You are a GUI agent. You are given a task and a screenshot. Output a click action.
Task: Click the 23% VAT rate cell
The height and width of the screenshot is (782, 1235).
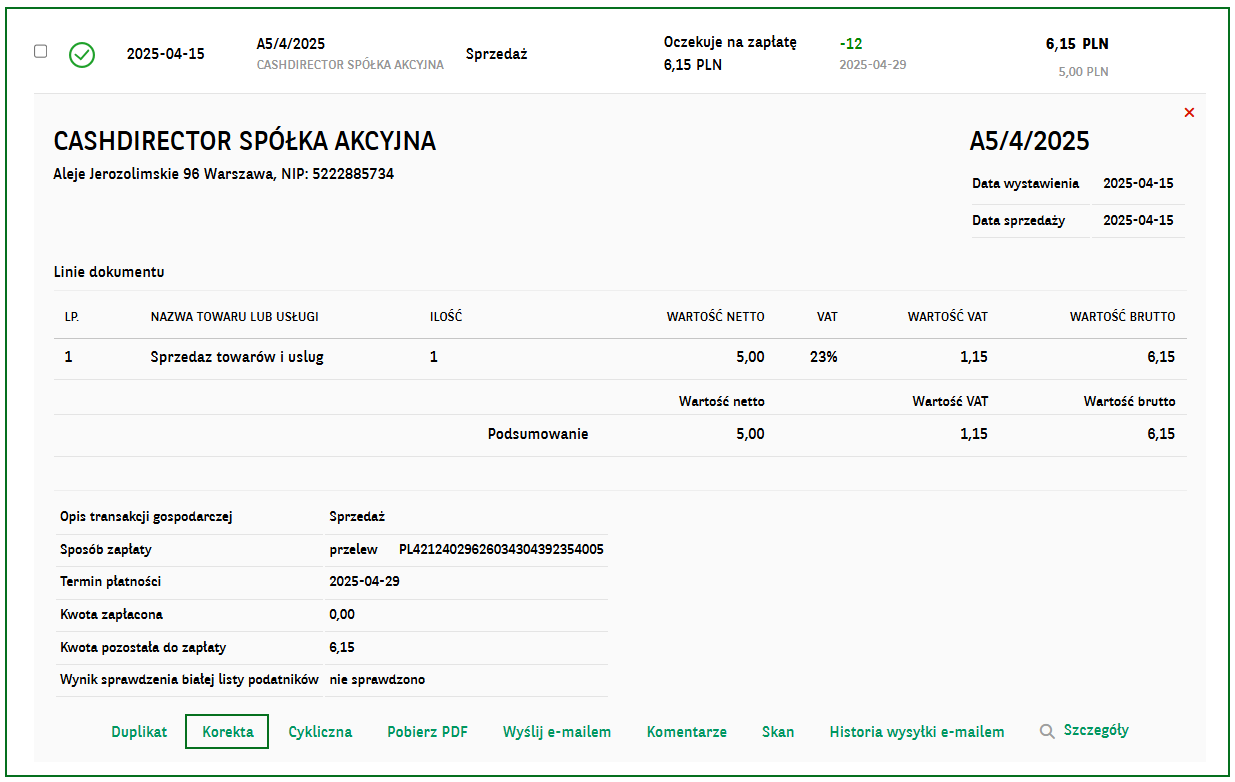click(x=824, y=357)
